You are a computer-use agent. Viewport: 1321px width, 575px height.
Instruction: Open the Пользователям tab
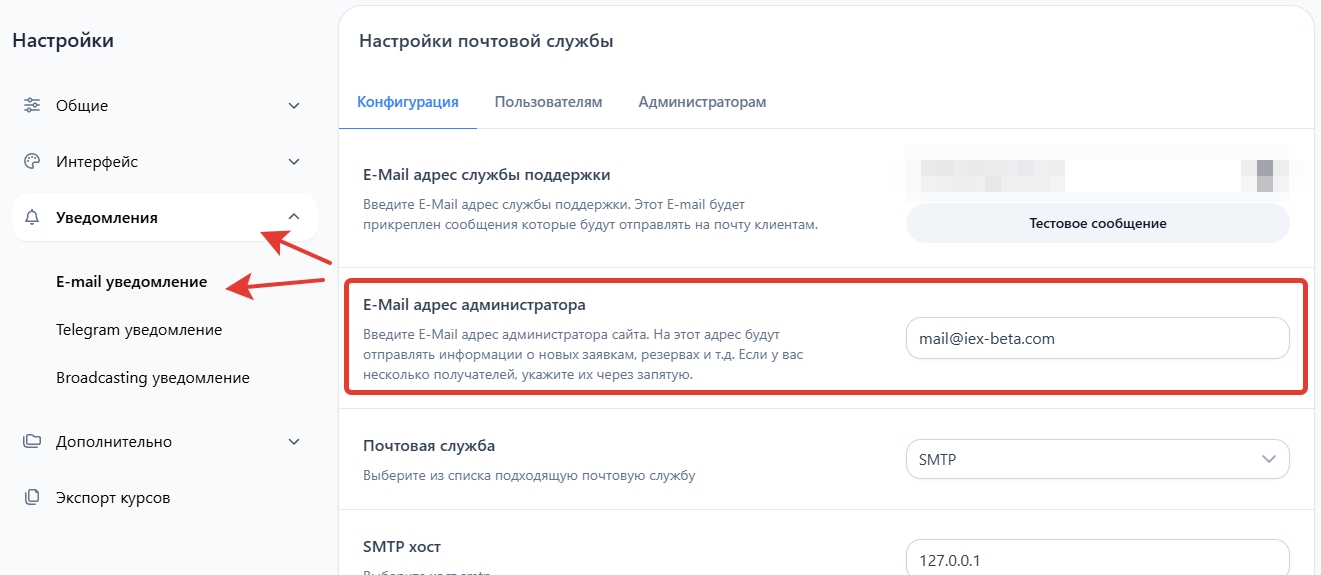(548, 102)
